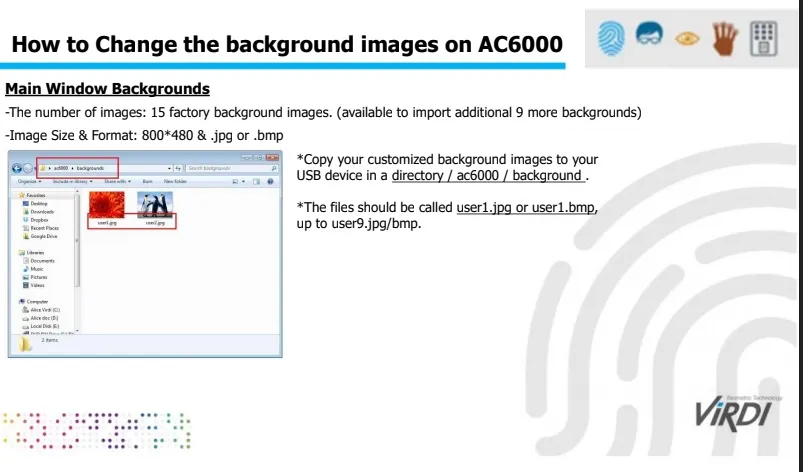Click the New folder button
This screenshot has width=803, height=472.
pyautogui.click(x=175, y=182)
